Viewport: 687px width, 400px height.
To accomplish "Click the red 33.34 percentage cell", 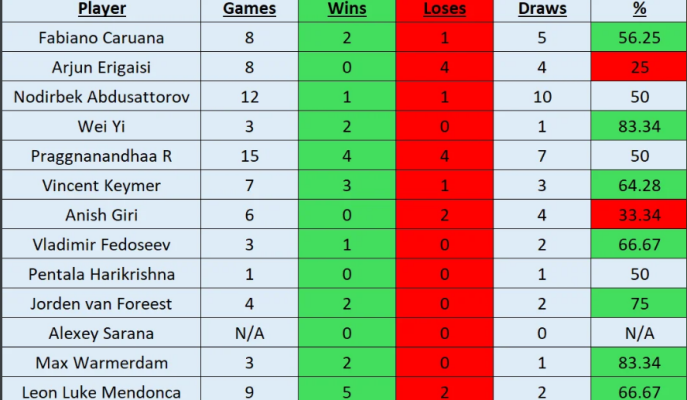I will [639, 214].
